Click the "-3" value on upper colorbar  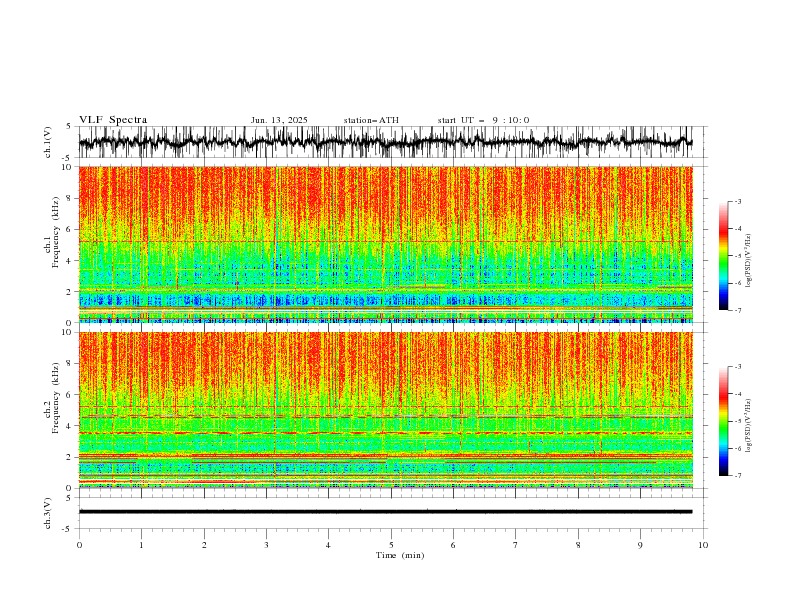point(737,201)
